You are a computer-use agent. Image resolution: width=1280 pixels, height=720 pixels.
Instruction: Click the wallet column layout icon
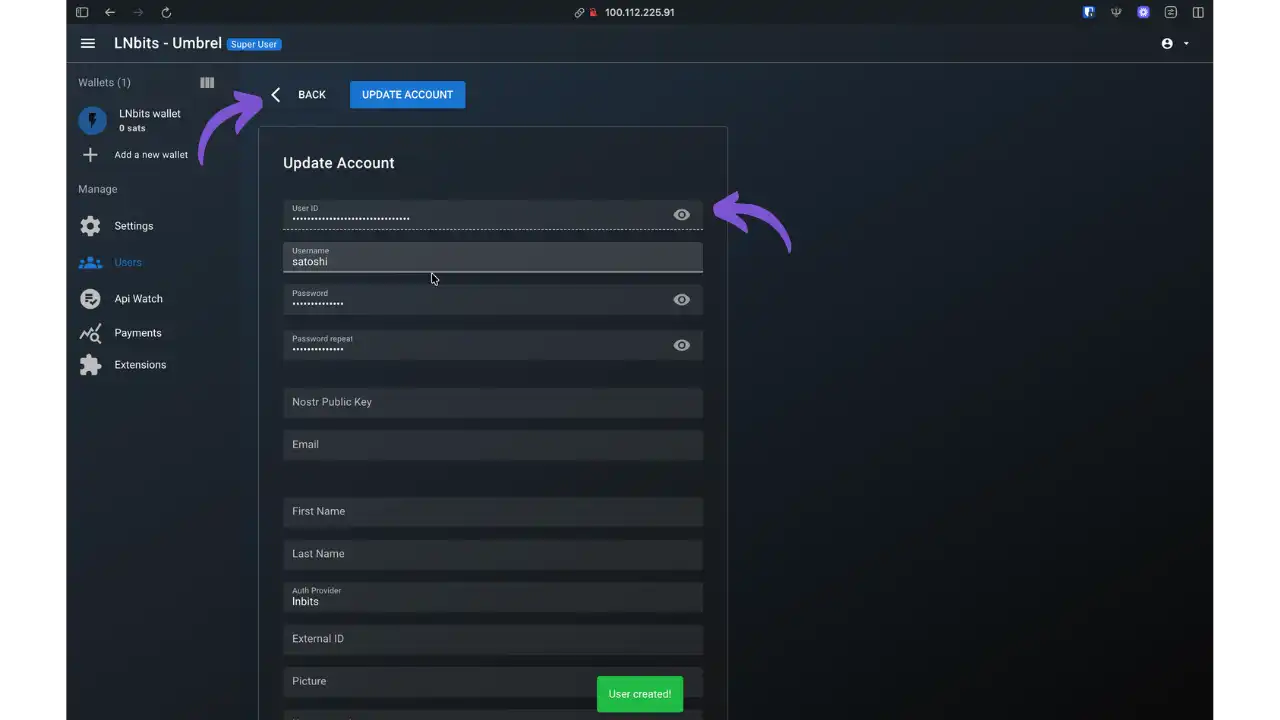(x=207, y=83)
